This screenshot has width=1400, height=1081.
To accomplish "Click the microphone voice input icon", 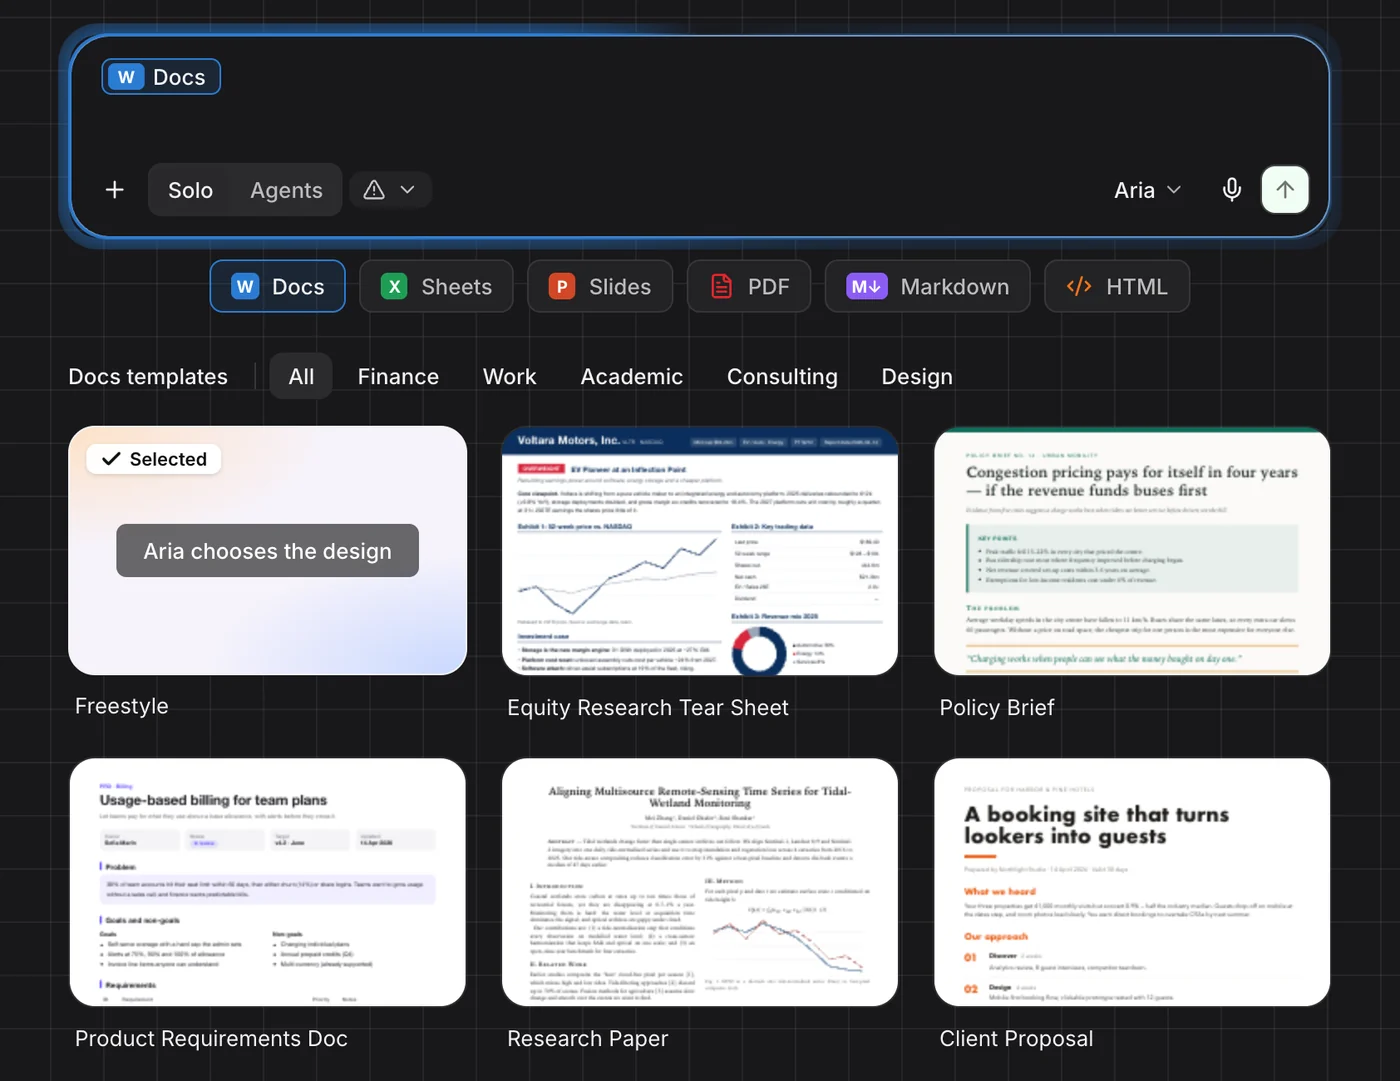I will coord(1232,190).
